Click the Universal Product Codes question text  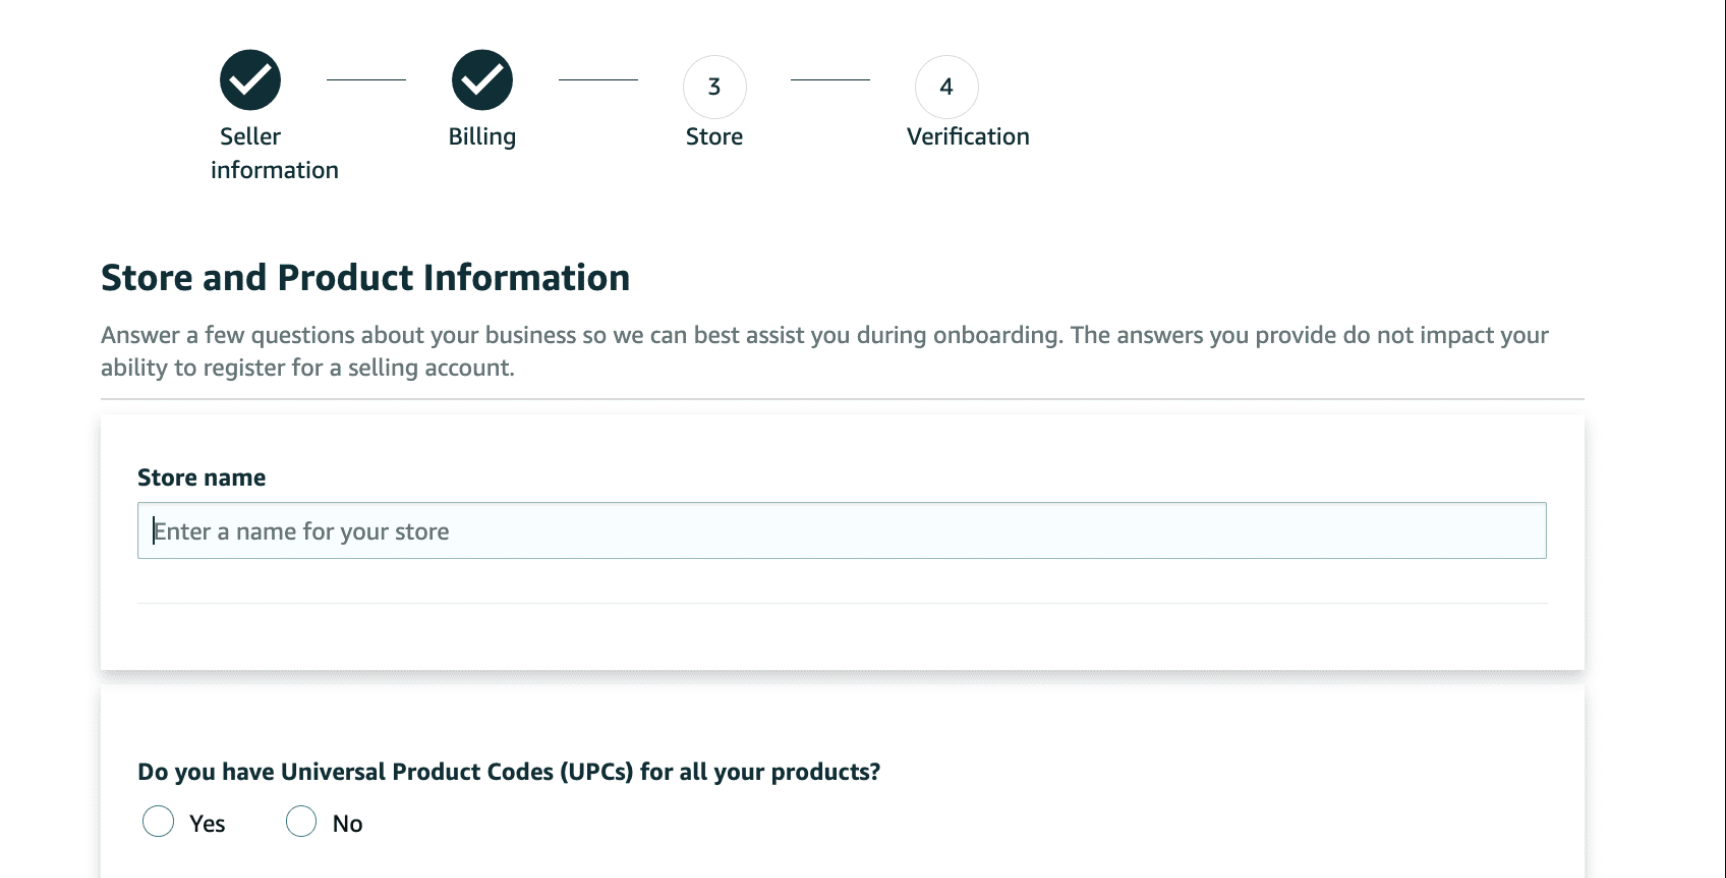(x=509, y=772)
